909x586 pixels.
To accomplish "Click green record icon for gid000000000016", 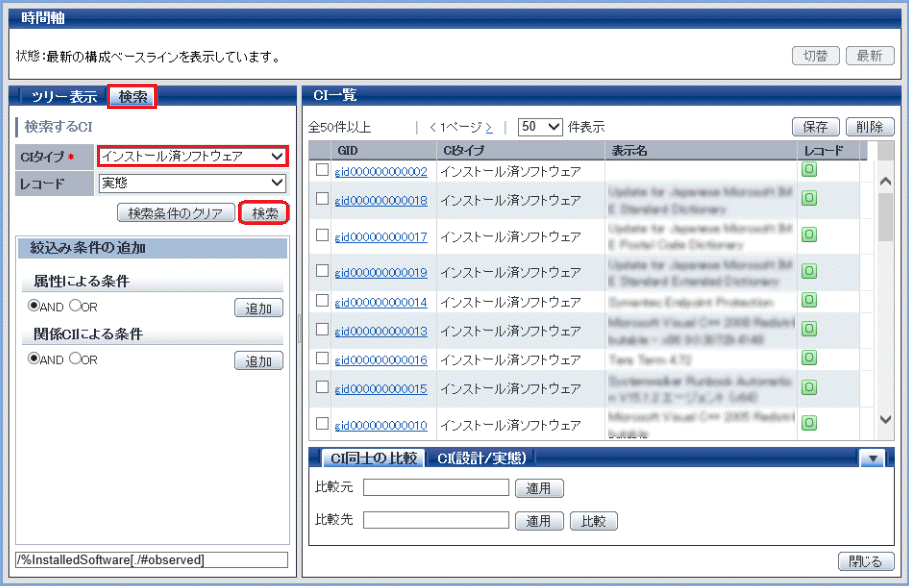I will tap(809, 357).
